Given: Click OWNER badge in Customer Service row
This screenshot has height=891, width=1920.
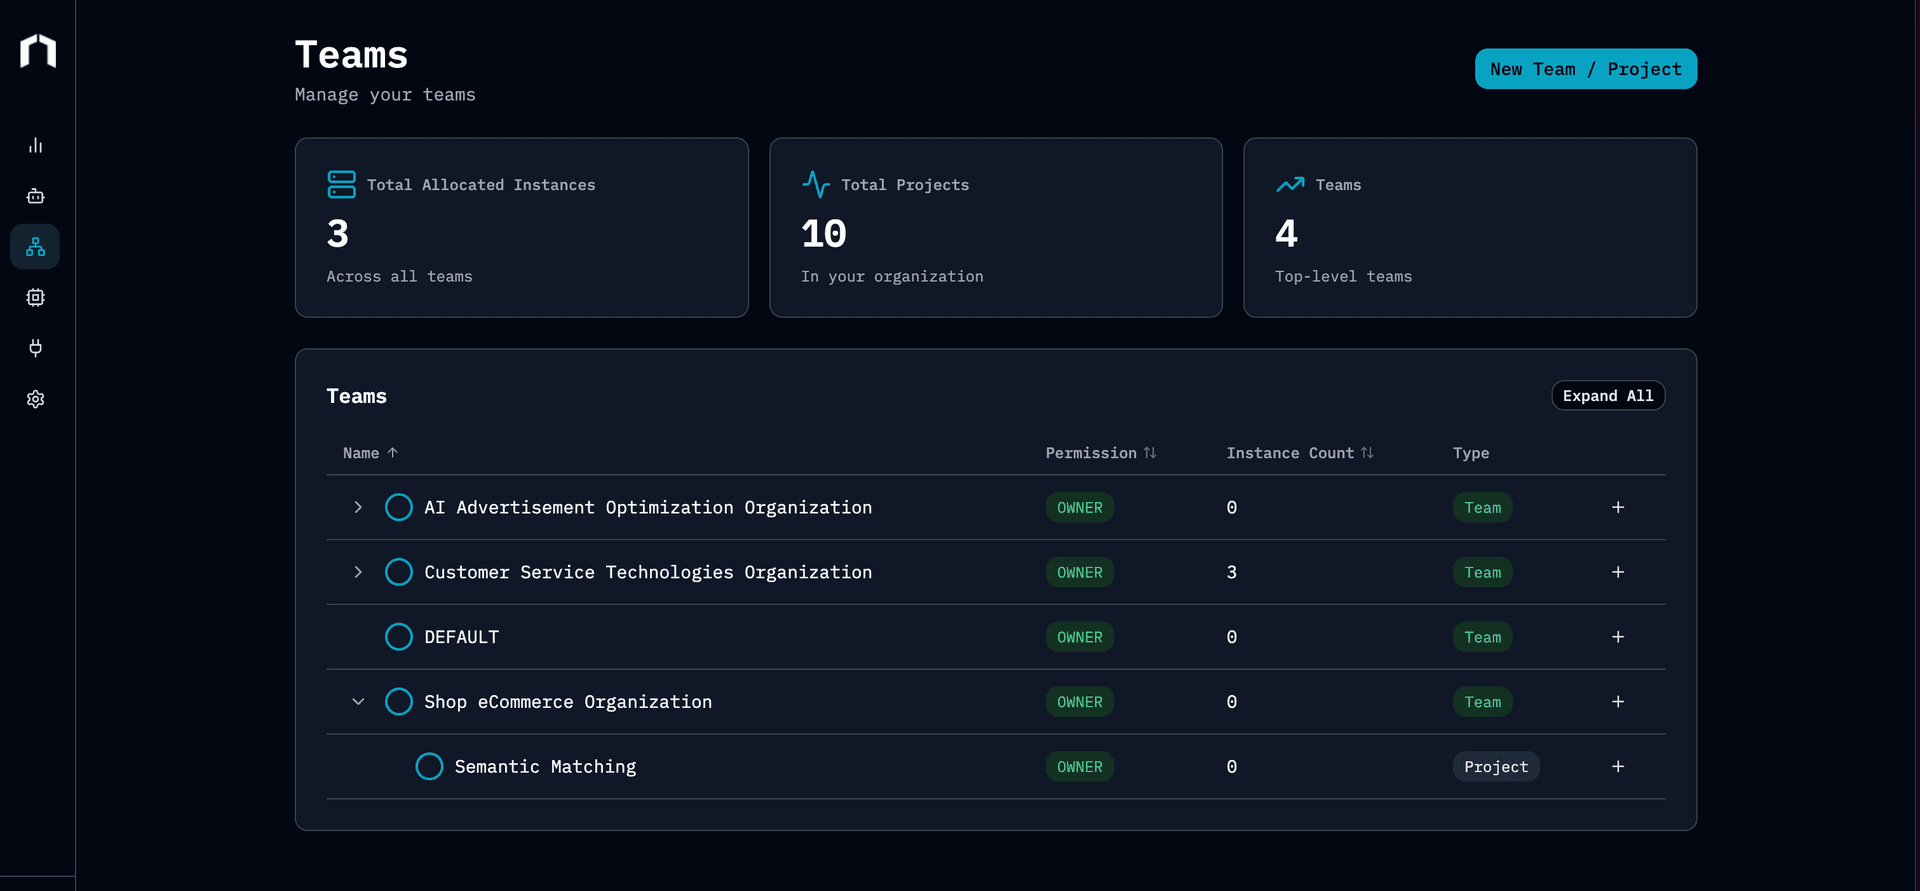Looking at the screenshot, I should 1080,572.
